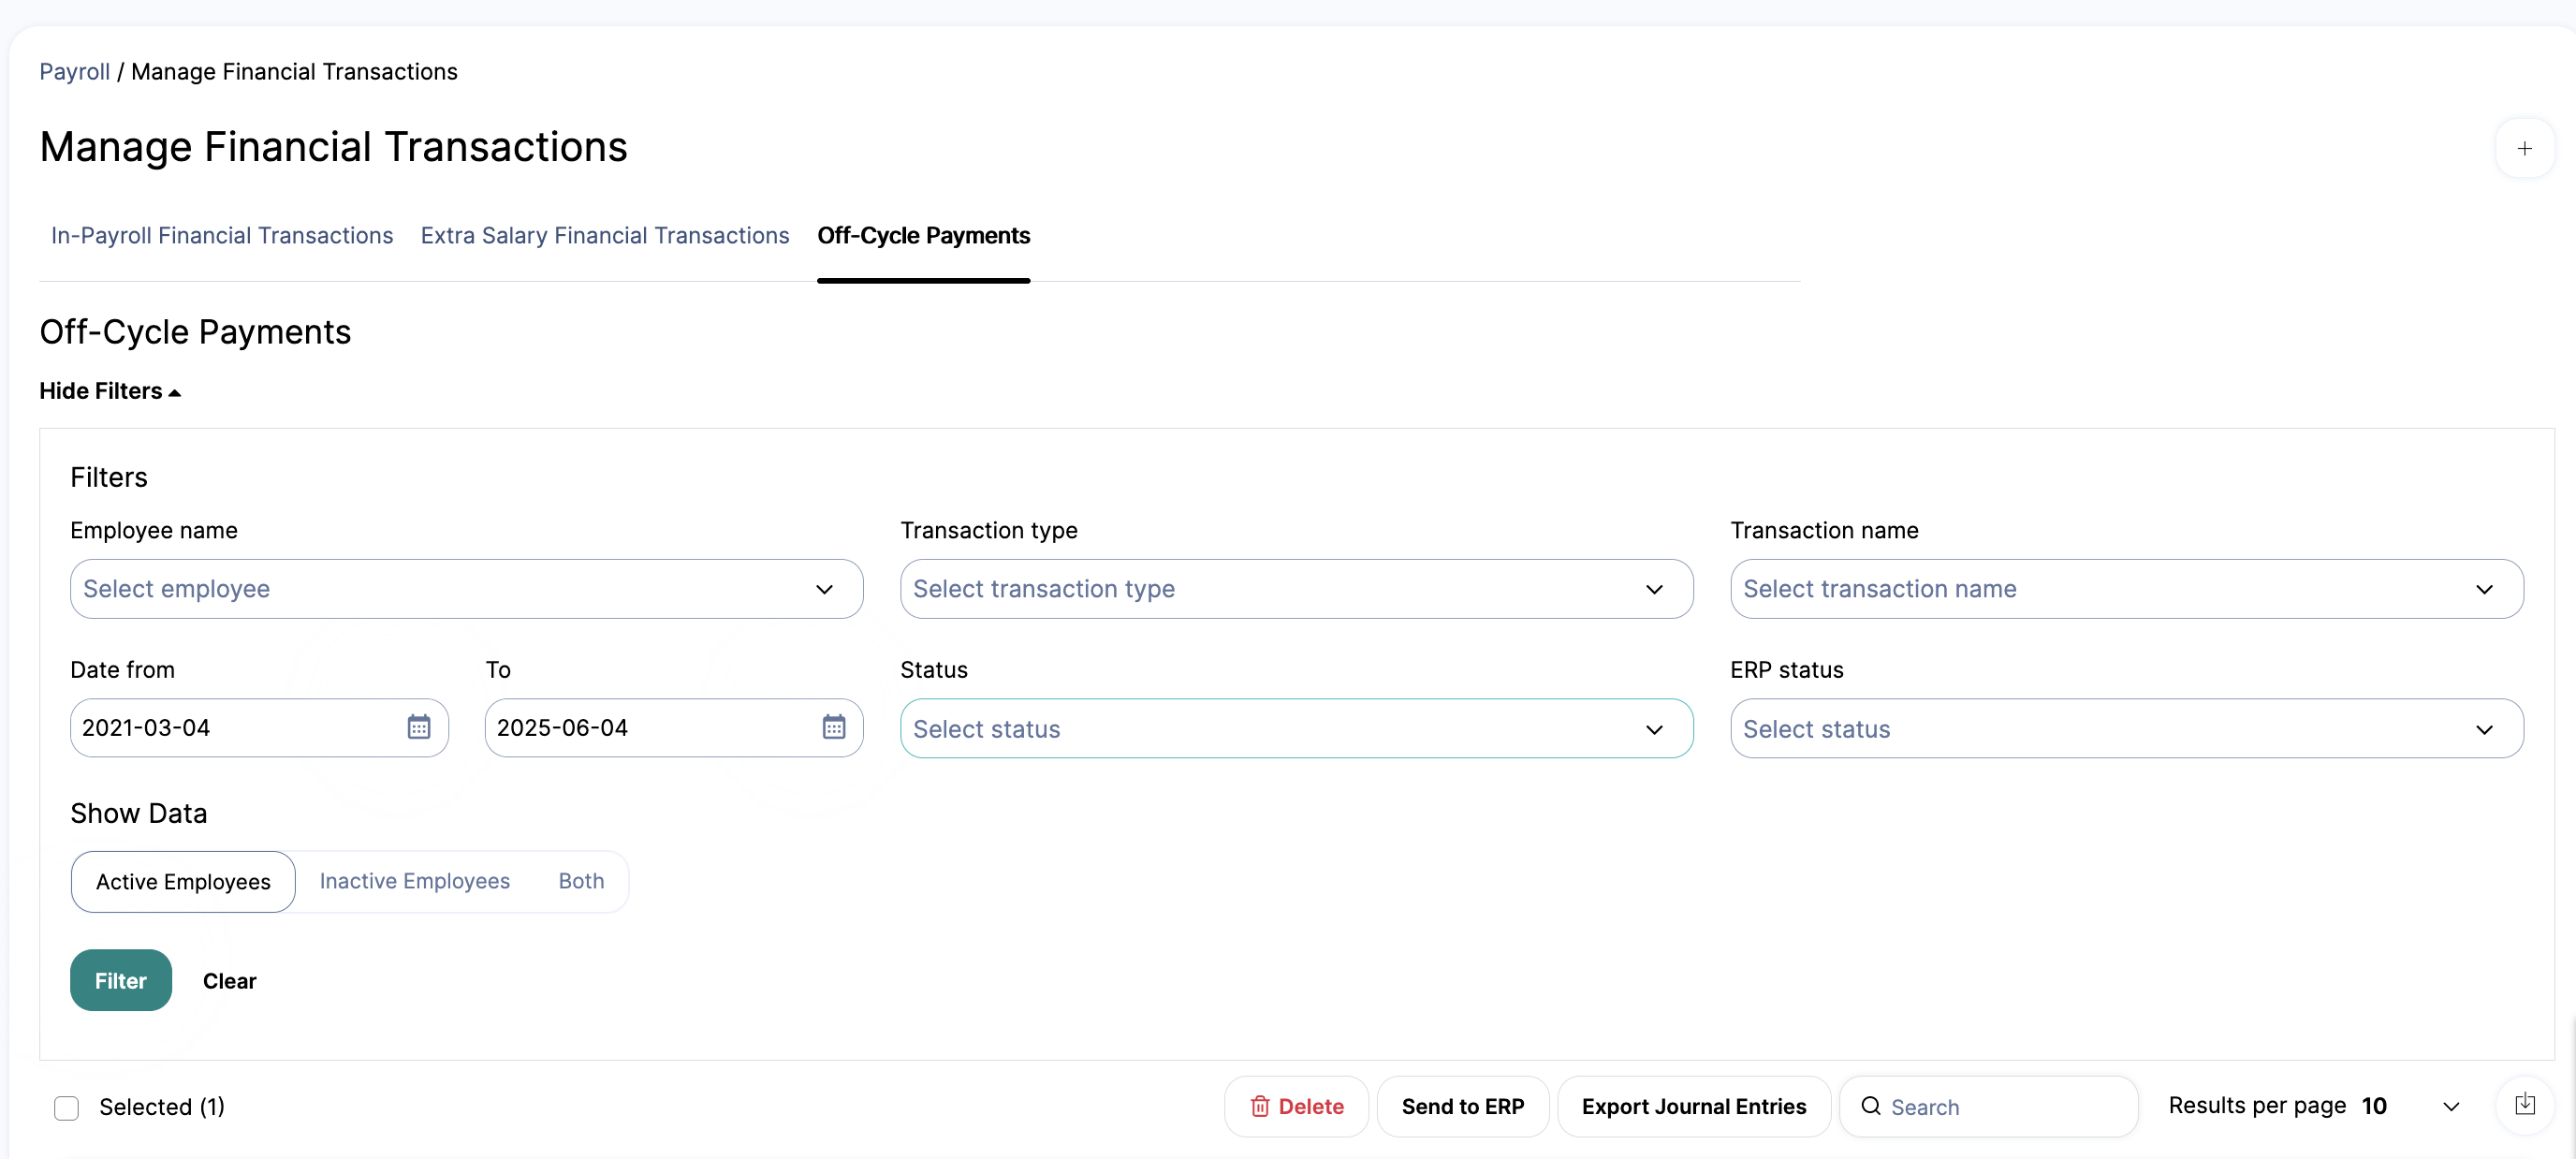Select Active Employees option
2576x1159 pixels.
[x=183, y=881]
